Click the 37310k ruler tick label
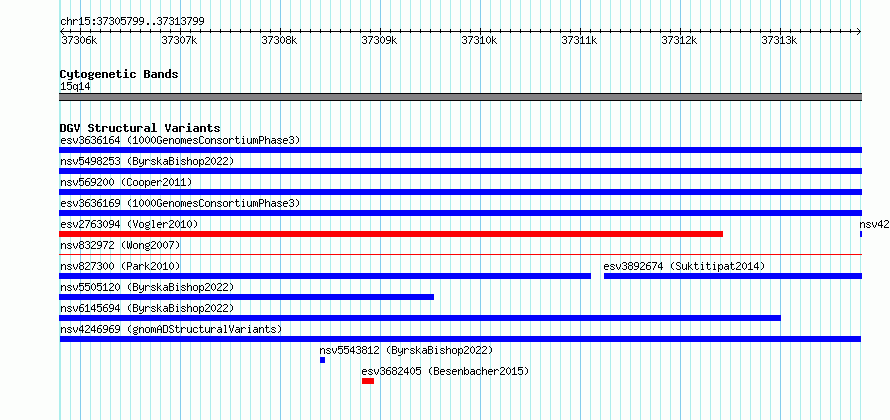This screenshot has height=420, width=890. click(479, 40)
